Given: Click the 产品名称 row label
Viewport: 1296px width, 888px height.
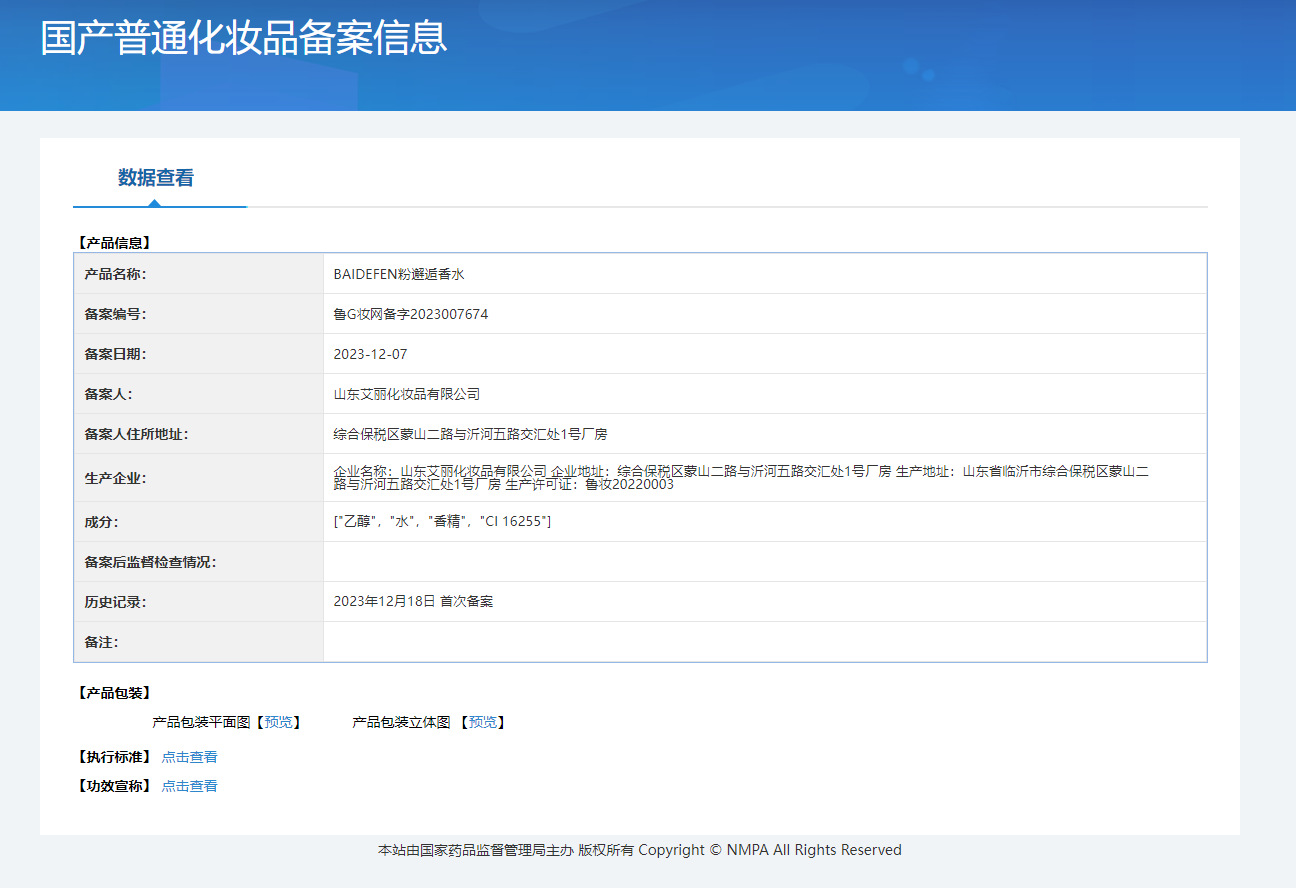Looking at the screenshot, I should coord(116,274).
